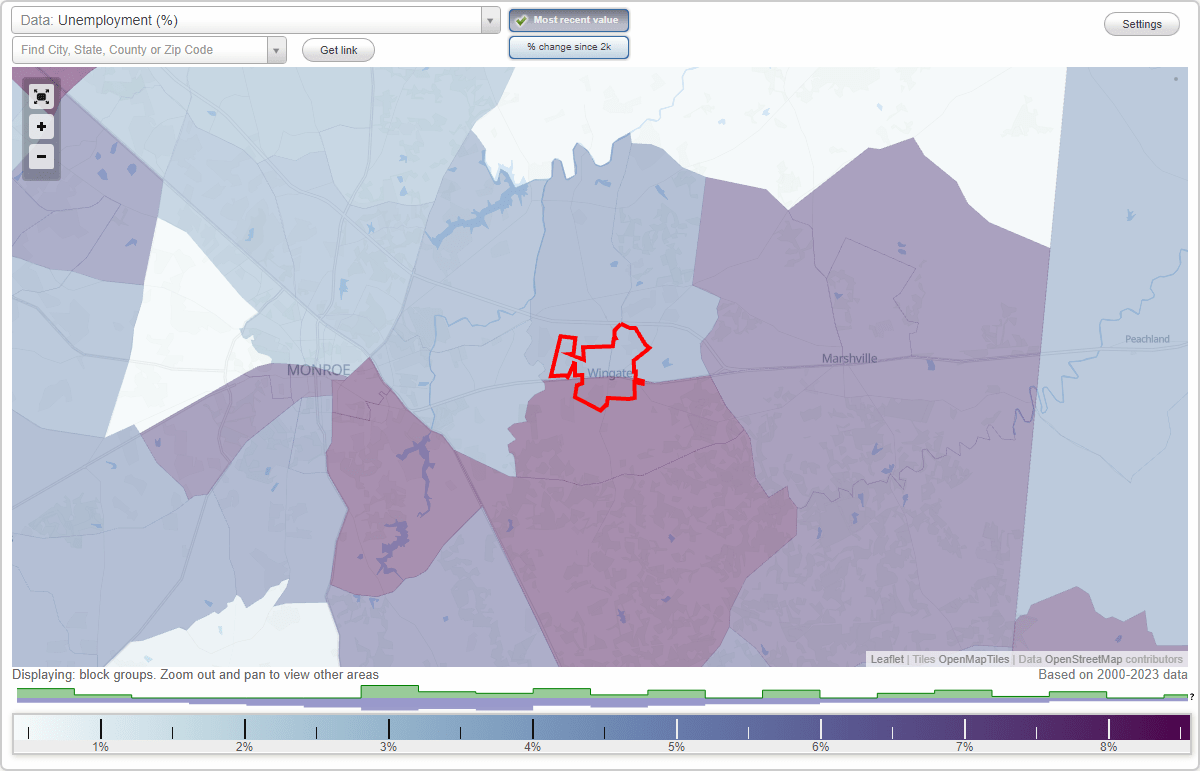The image size is (1200, 771).
Task: Zoom in using the plus icon
Action: pyautogui.click(x=41, y=127)
